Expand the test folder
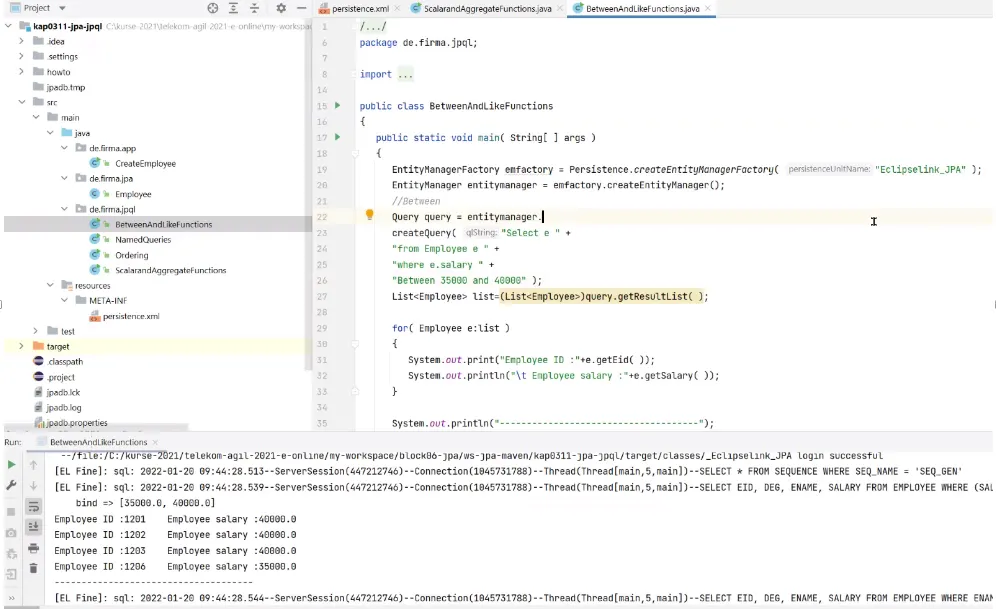 (x=36, y=331)
